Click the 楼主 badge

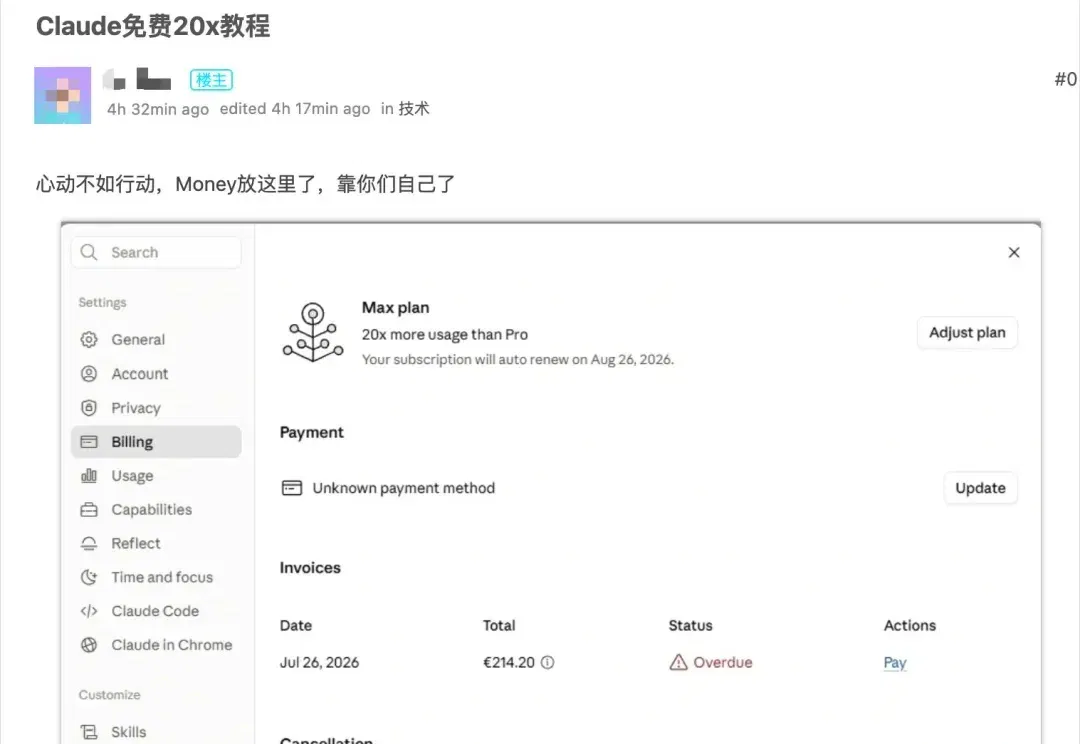point(211,80)
